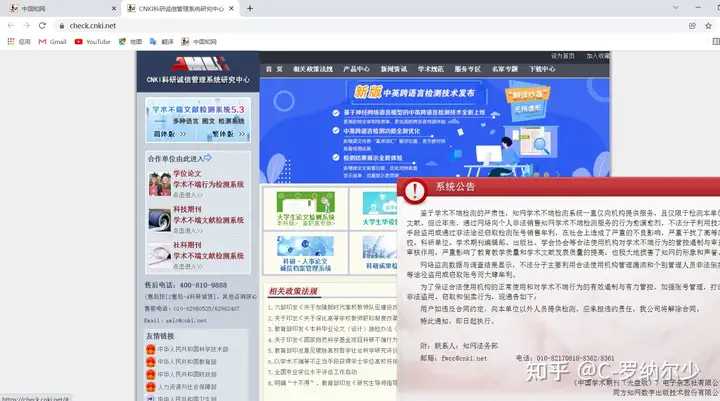Open the Gmail bookmark
The width and height of the screenshot is (720, 401).
52,42
